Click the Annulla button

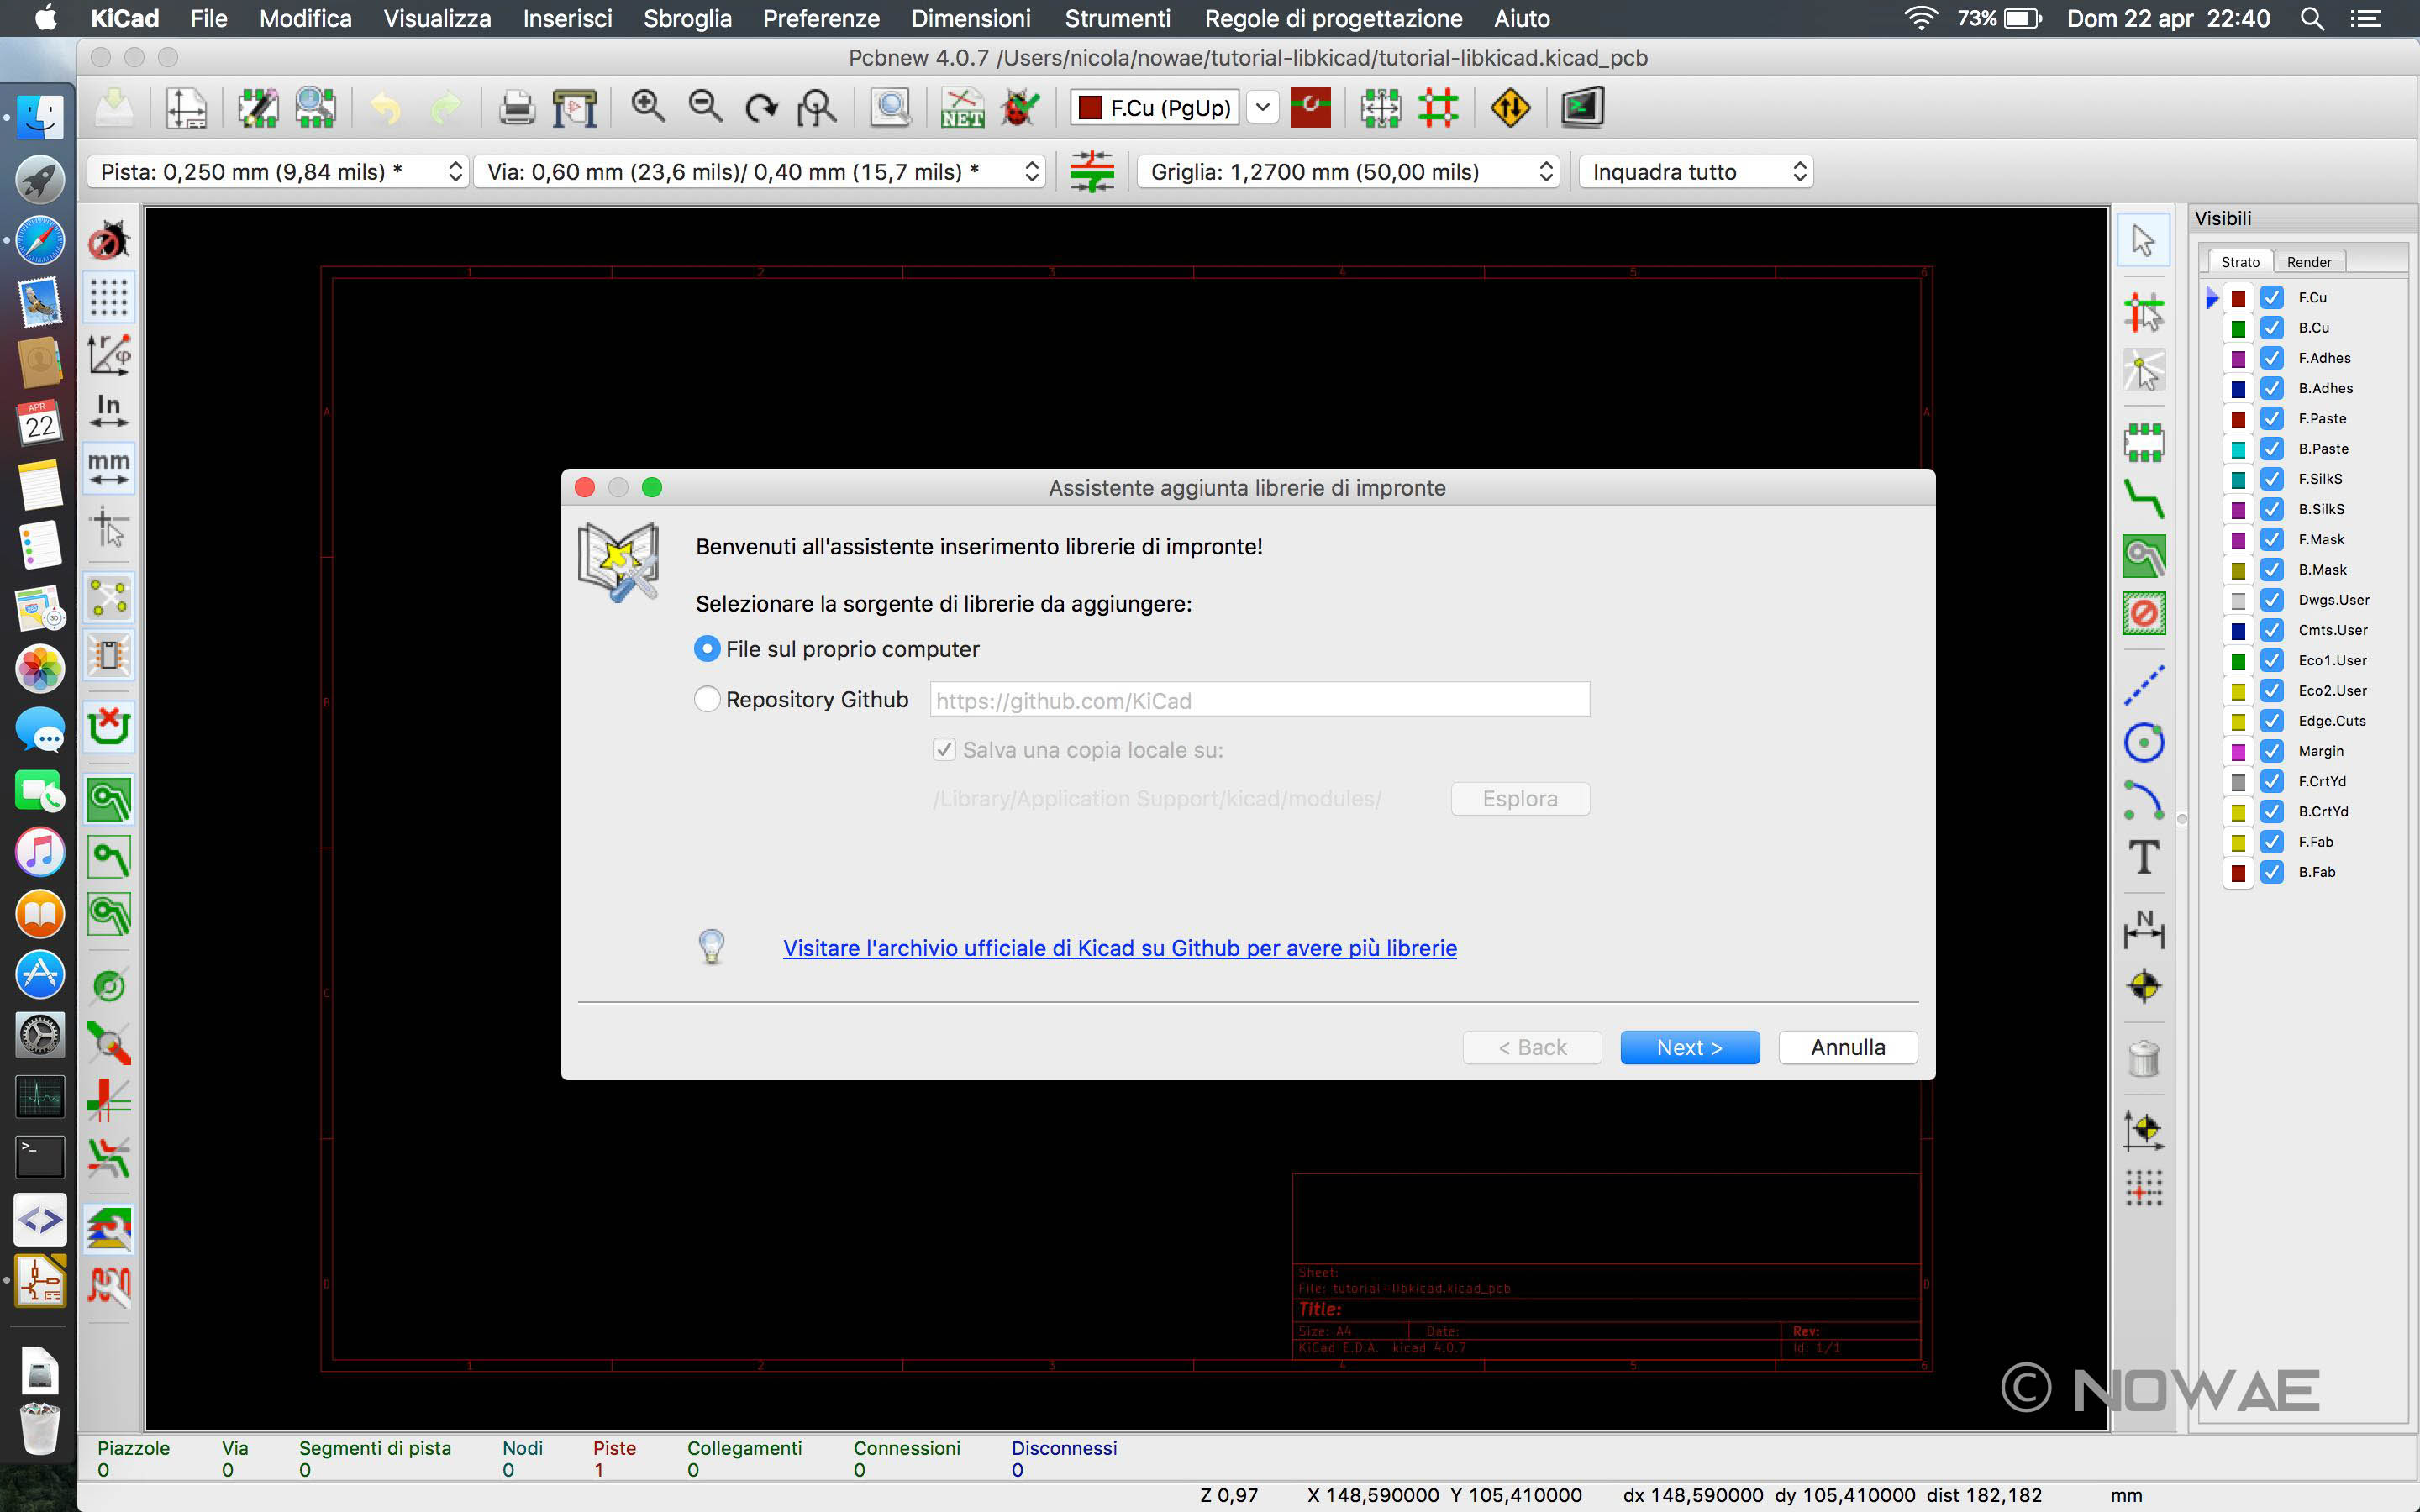coord(1848,1047)
